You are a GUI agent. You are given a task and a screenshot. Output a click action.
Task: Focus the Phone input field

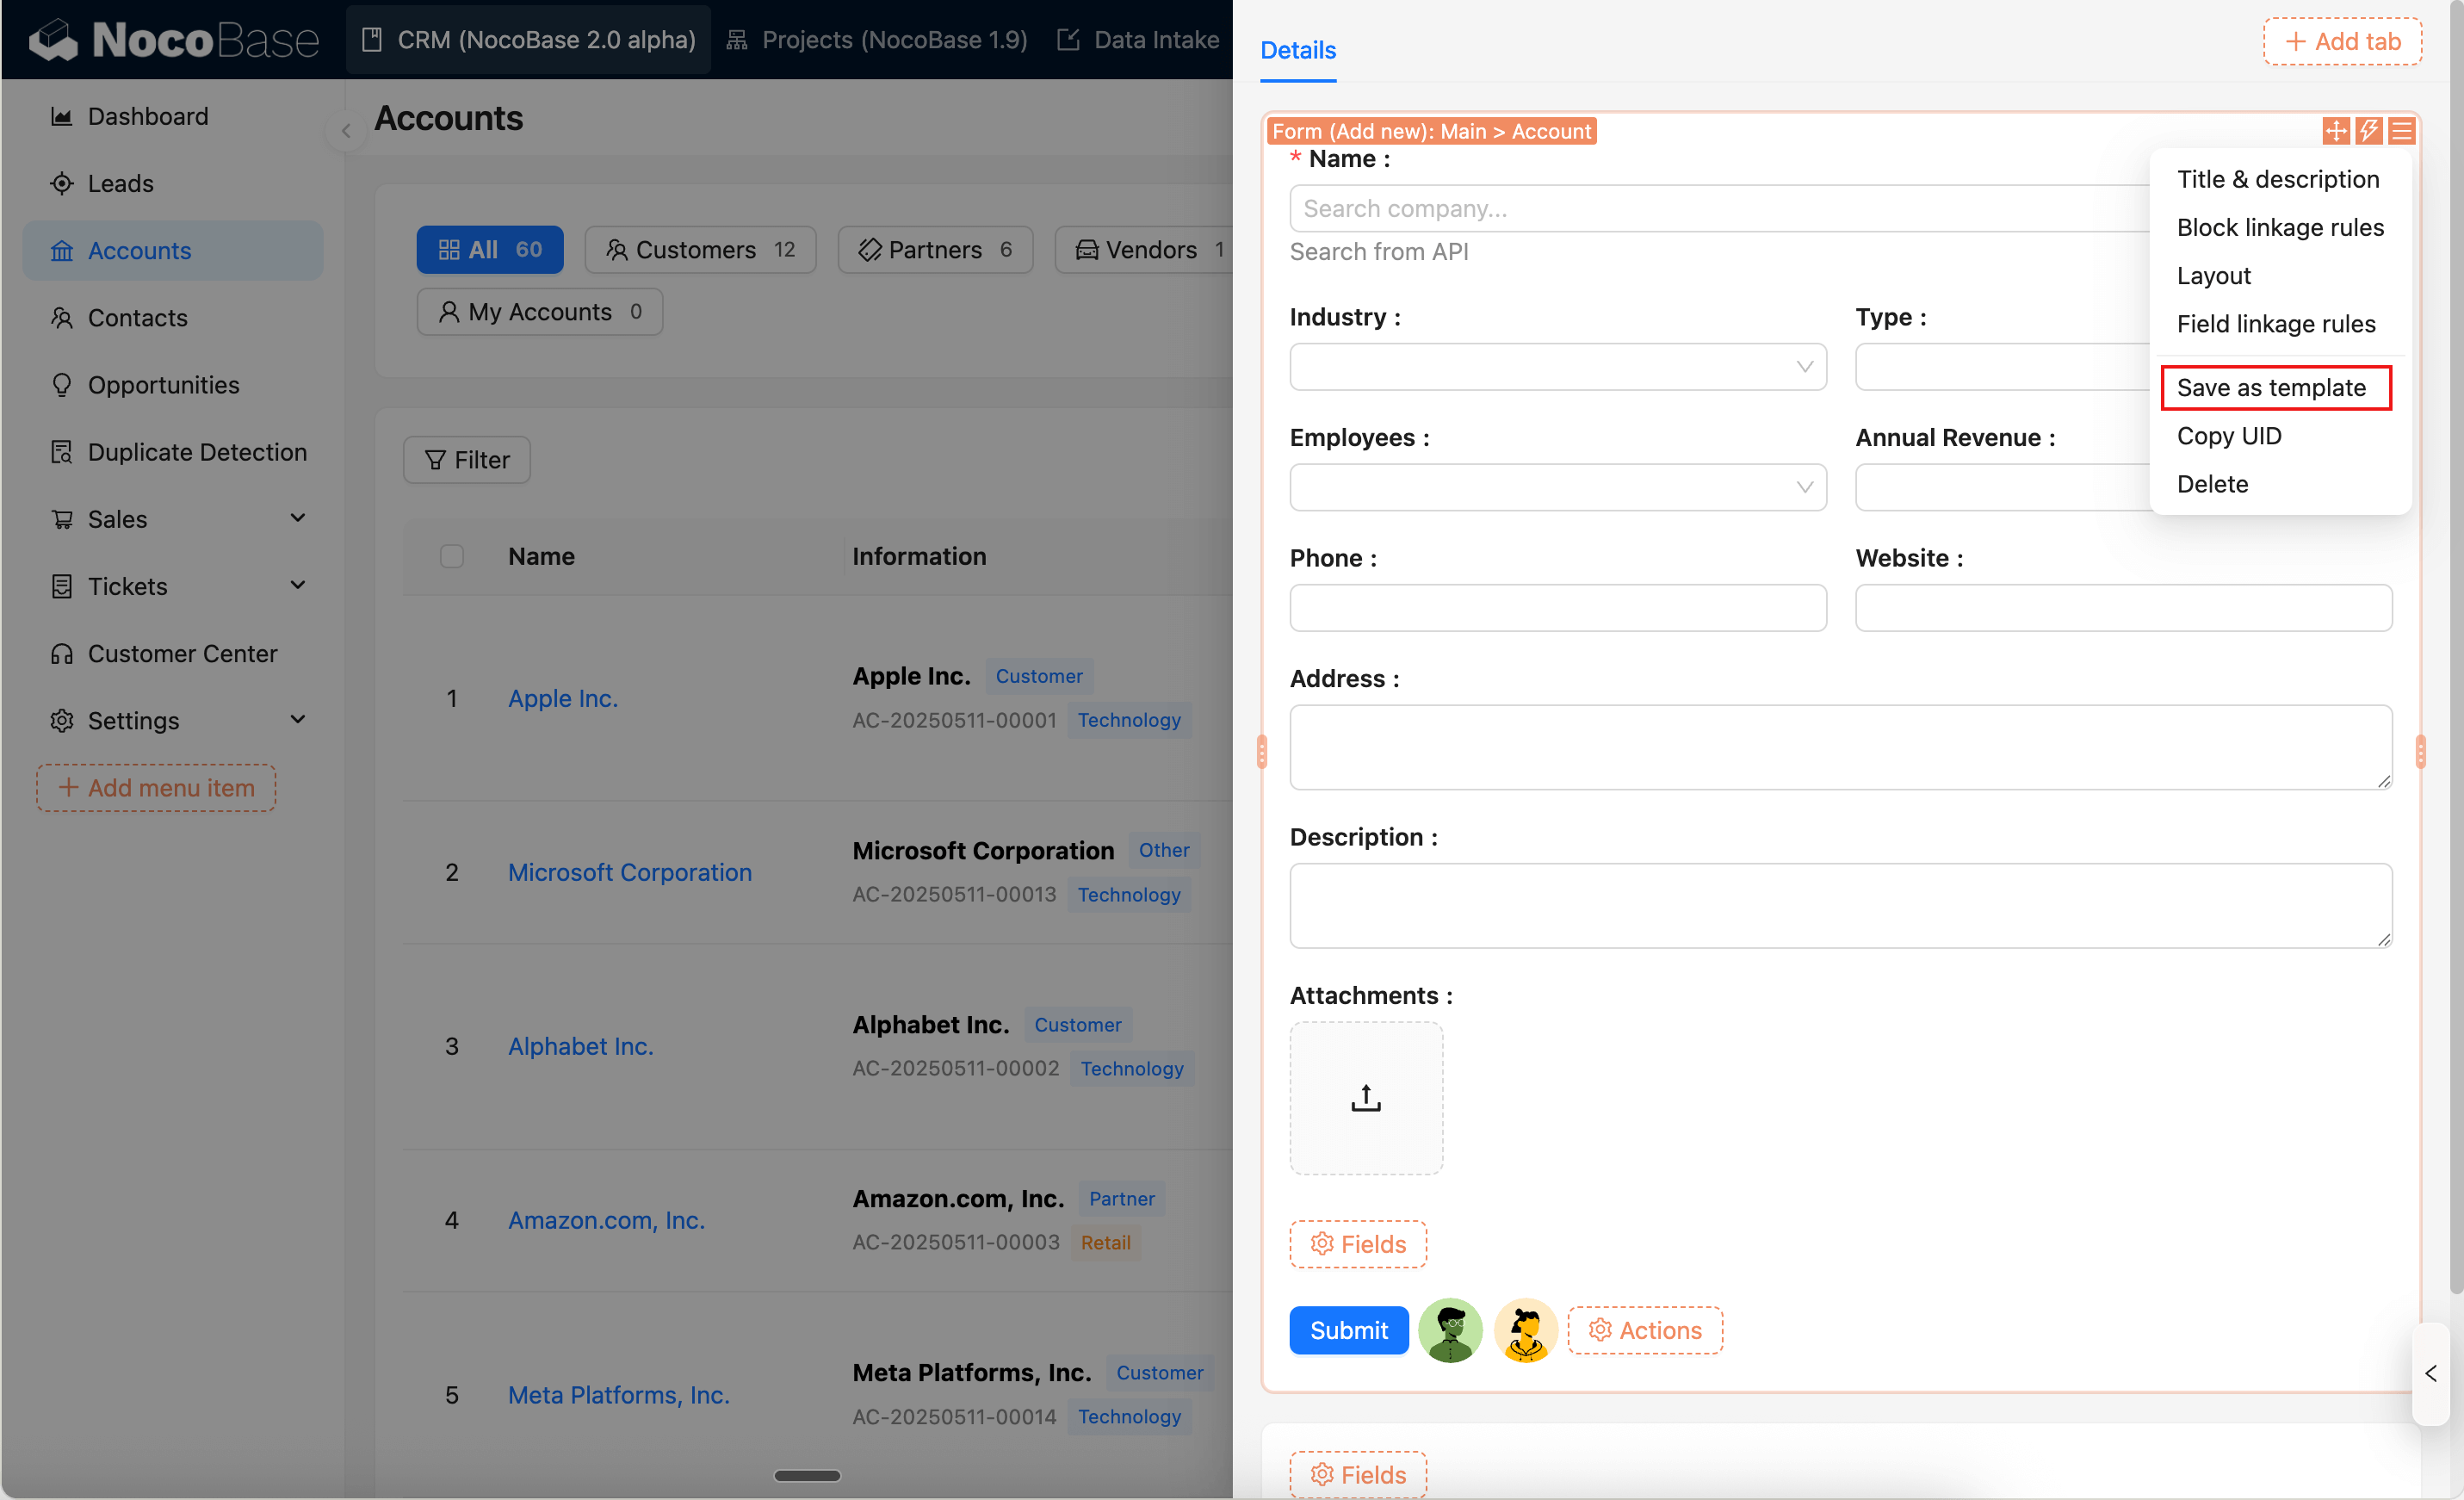(x=1558, y=607)
